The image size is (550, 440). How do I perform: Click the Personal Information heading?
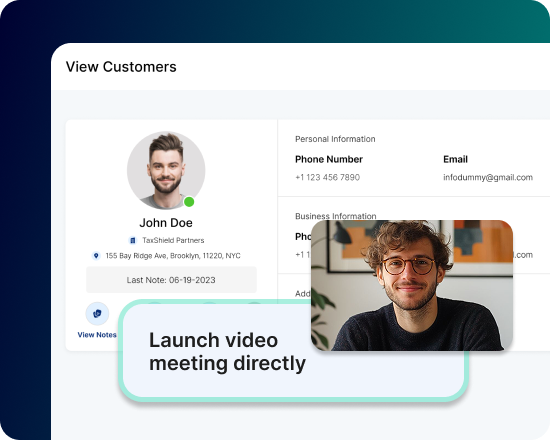pos(335,139)
